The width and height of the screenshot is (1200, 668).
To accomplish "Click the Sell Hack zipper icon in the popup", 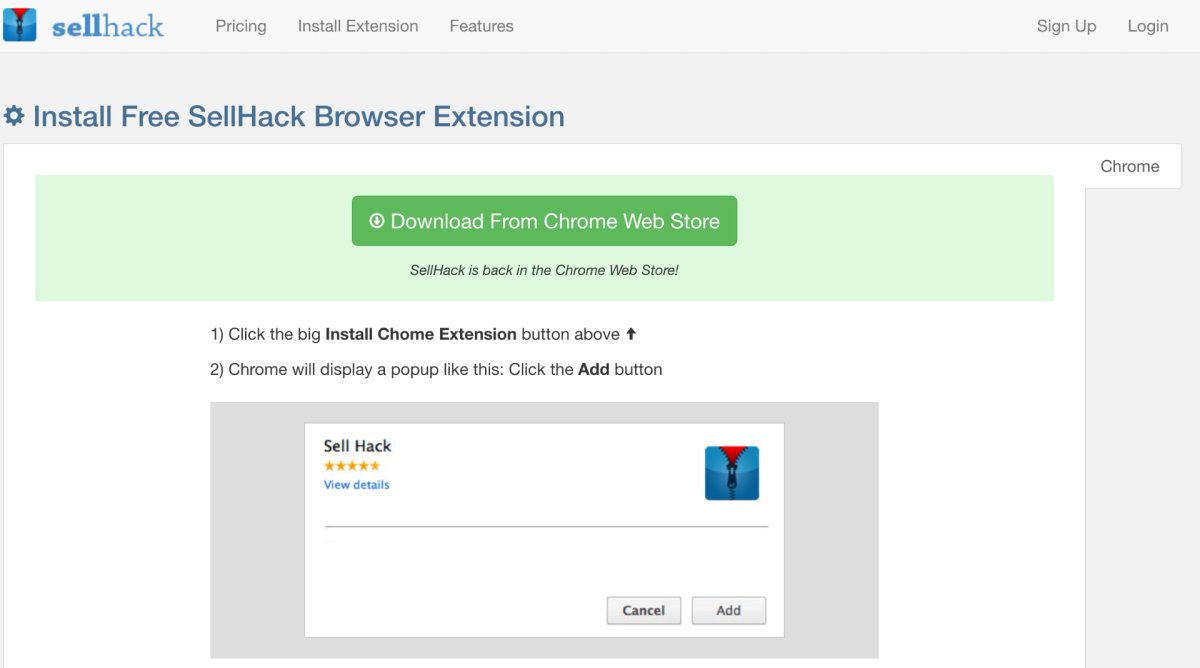I will [732, 473].
